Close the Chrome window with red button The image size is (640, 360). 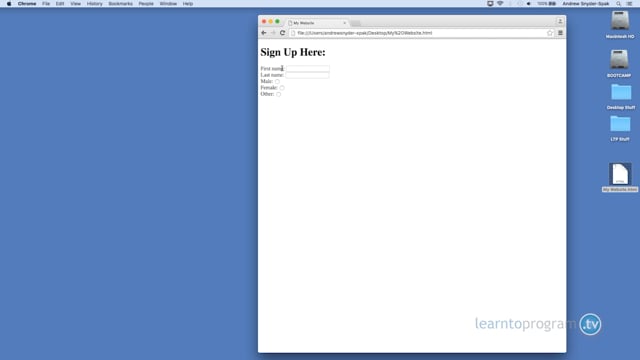[264, 21]
